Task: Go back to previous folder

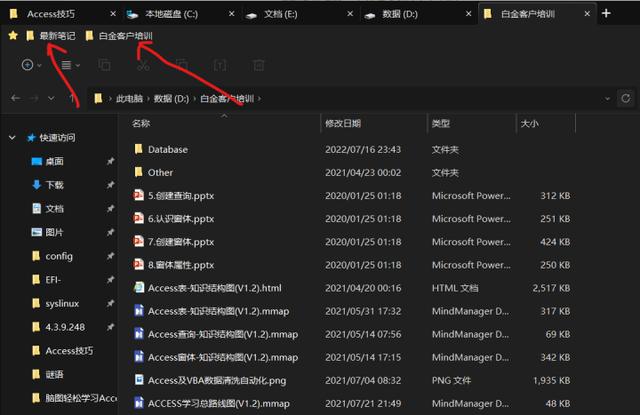Action: coord(16,98)
